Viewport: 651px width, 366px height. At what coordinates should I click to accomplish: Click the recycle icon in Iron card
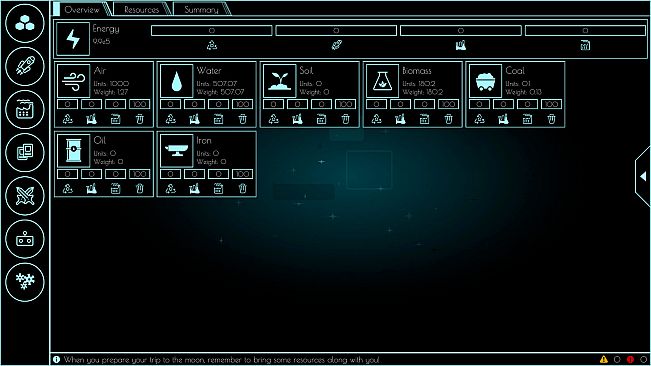click(x=171, y=189)
